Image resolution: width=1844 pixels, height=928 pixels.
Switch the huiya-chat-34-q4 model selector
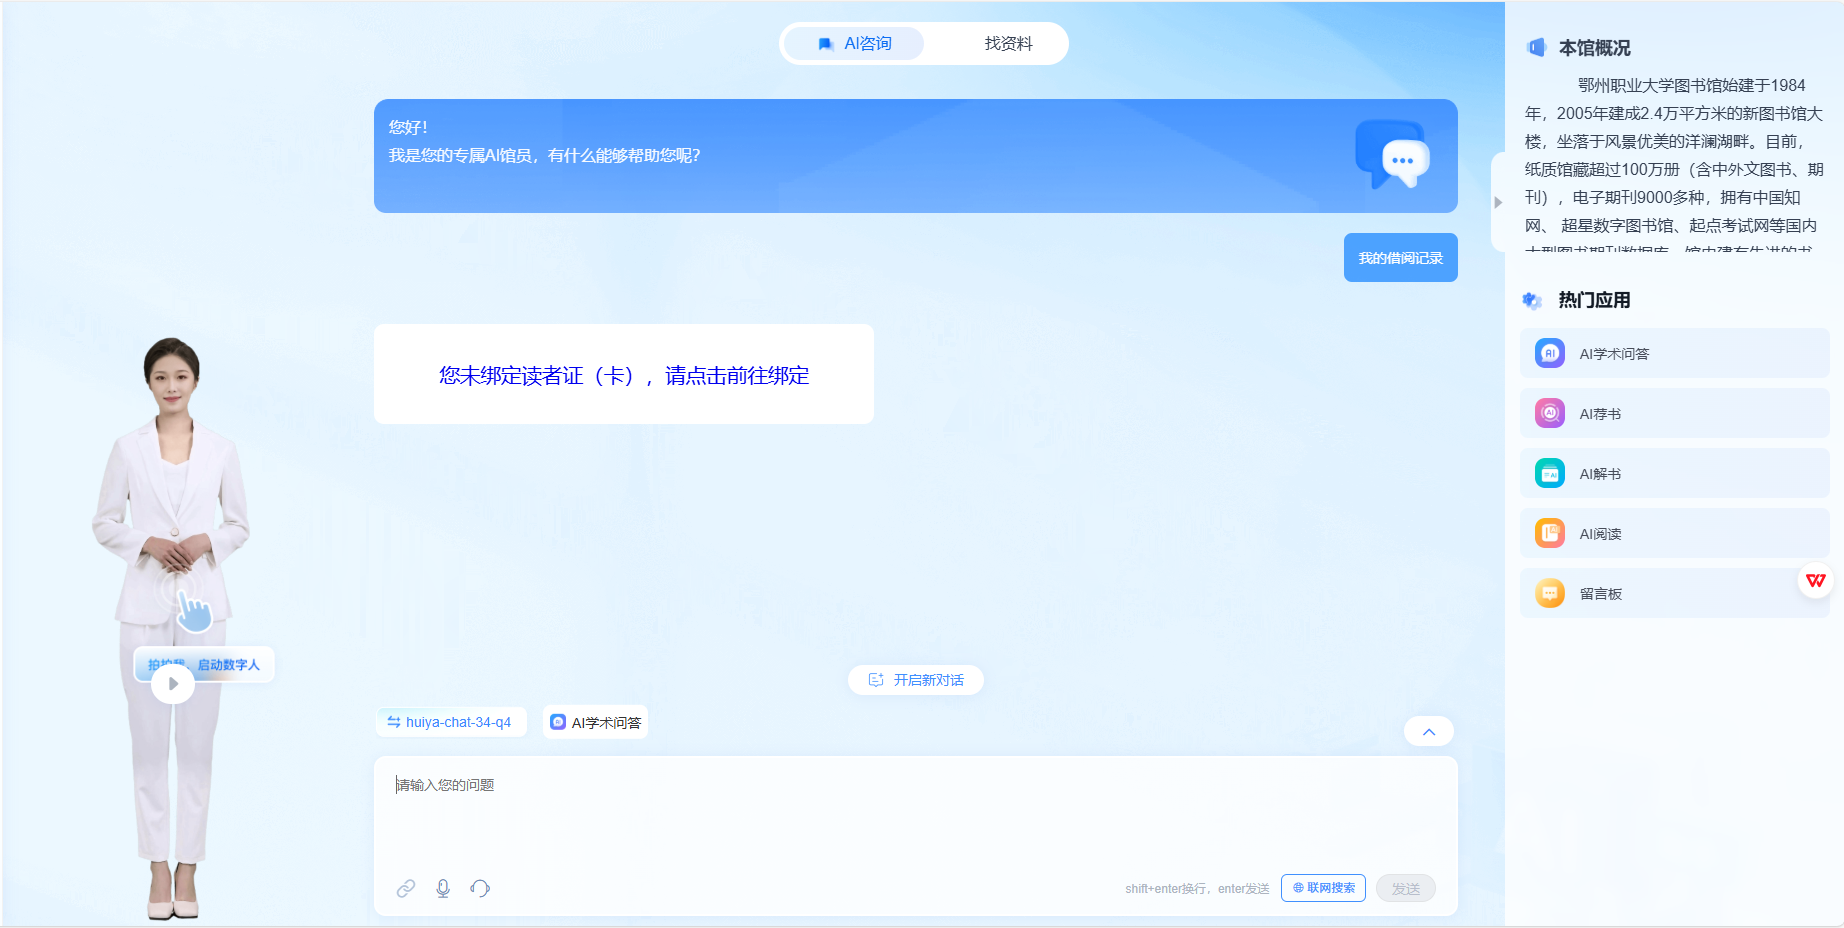(450, 722)
